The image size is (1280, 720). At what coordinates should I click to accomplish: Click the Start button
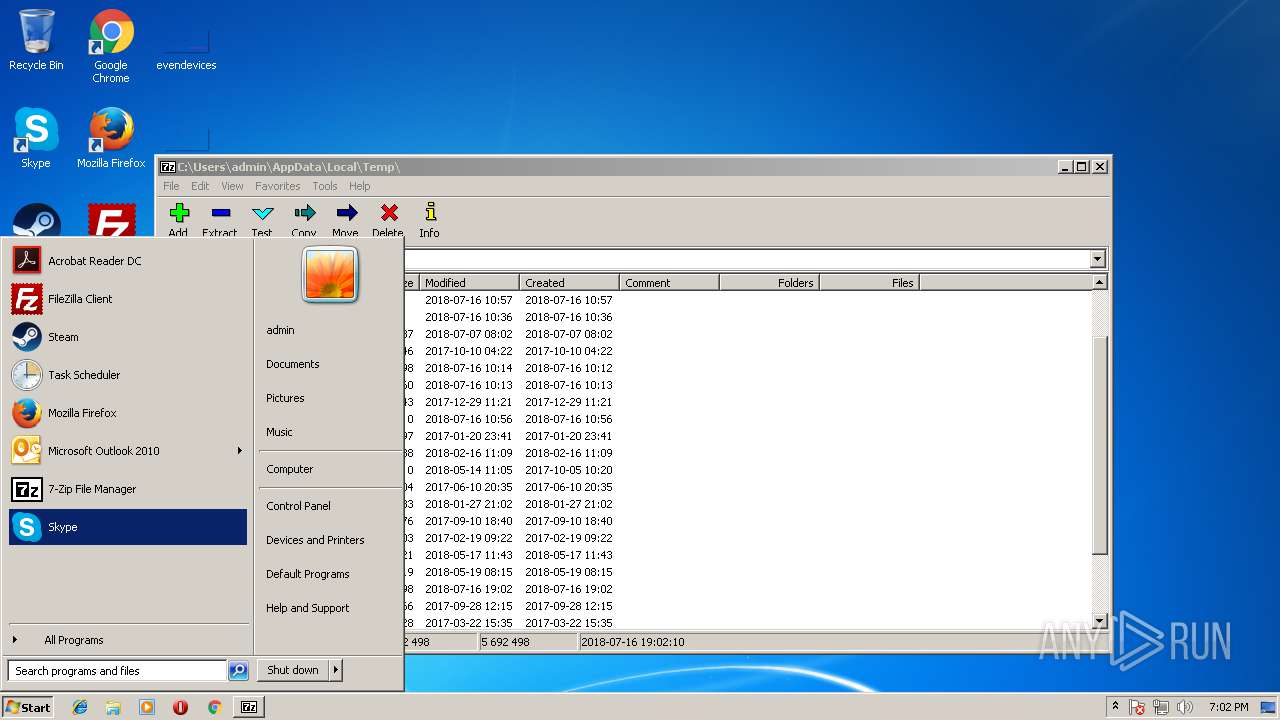pyautogui.click(x=28, y=707)
